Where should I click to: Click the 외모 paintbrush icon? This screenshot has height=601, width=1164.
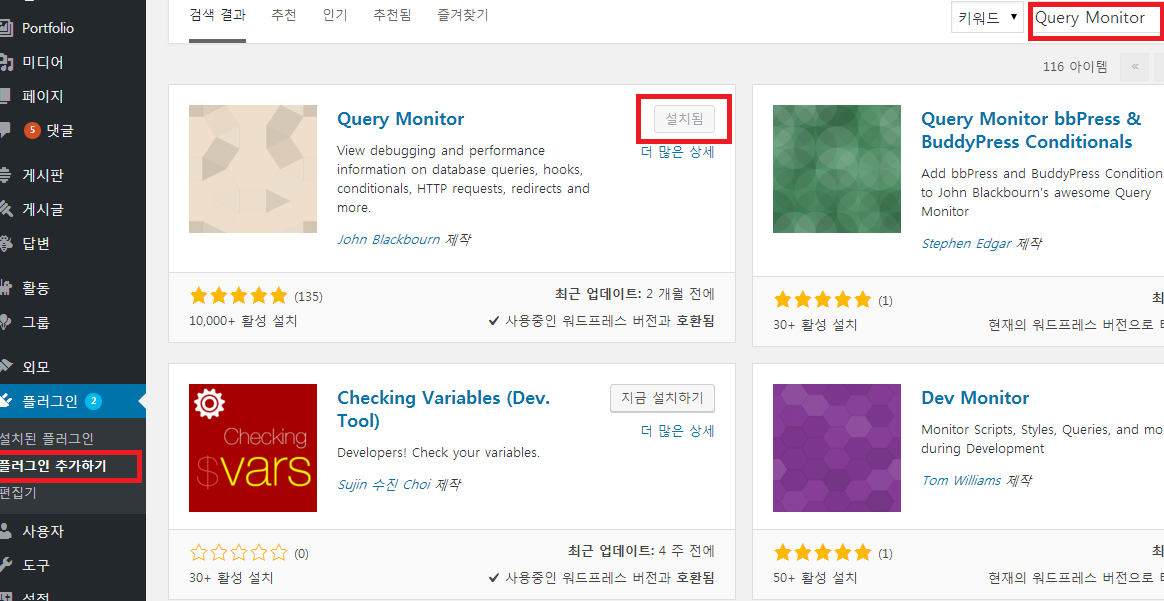coord(5,367)
